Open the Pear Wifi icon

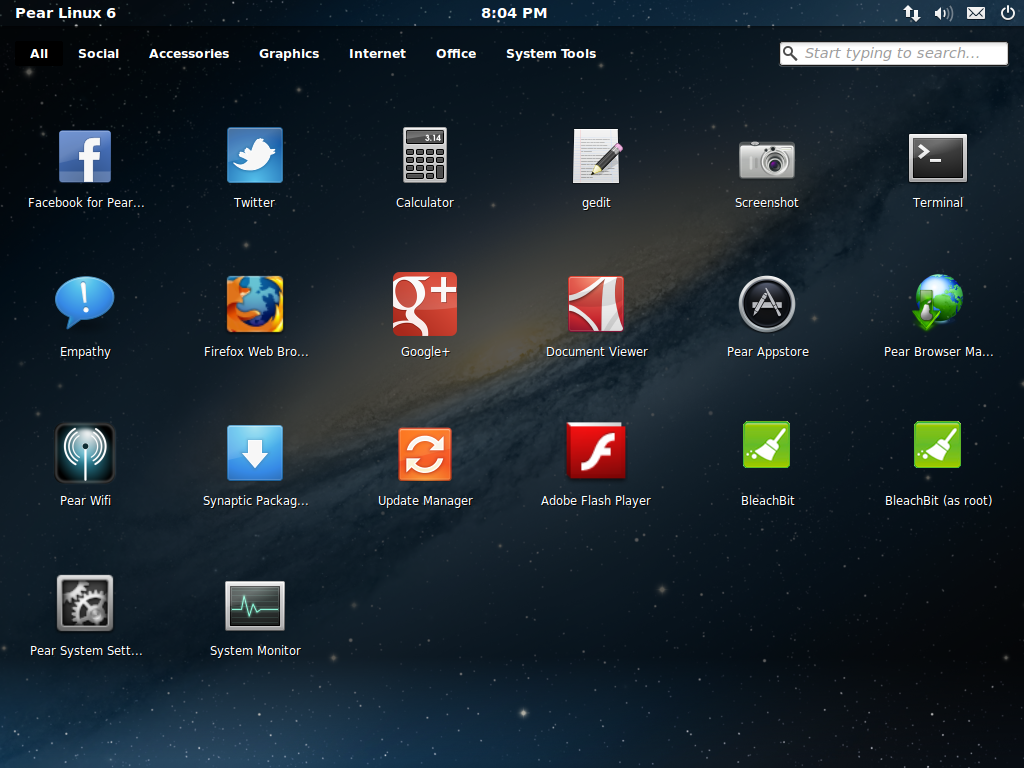click(85, 453)
